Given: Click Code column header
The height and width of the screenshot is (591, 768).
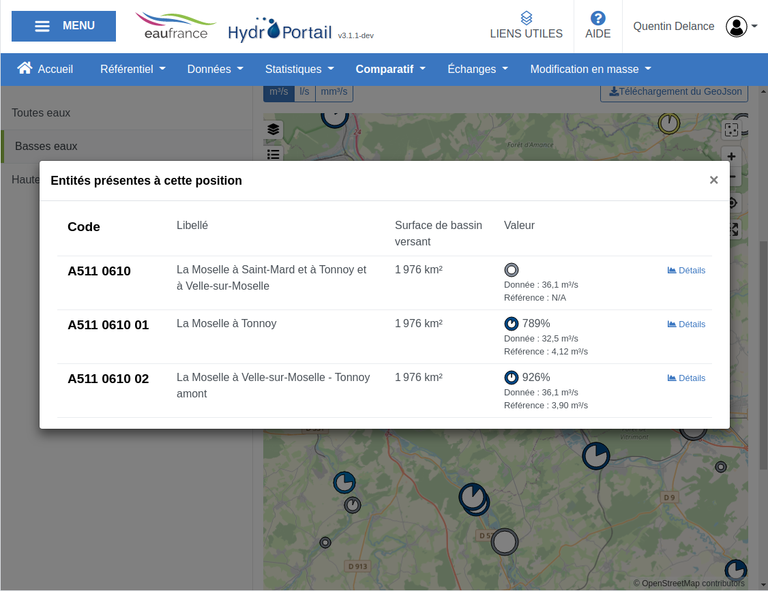Looking at the screenshot, I should coord(84,227).
